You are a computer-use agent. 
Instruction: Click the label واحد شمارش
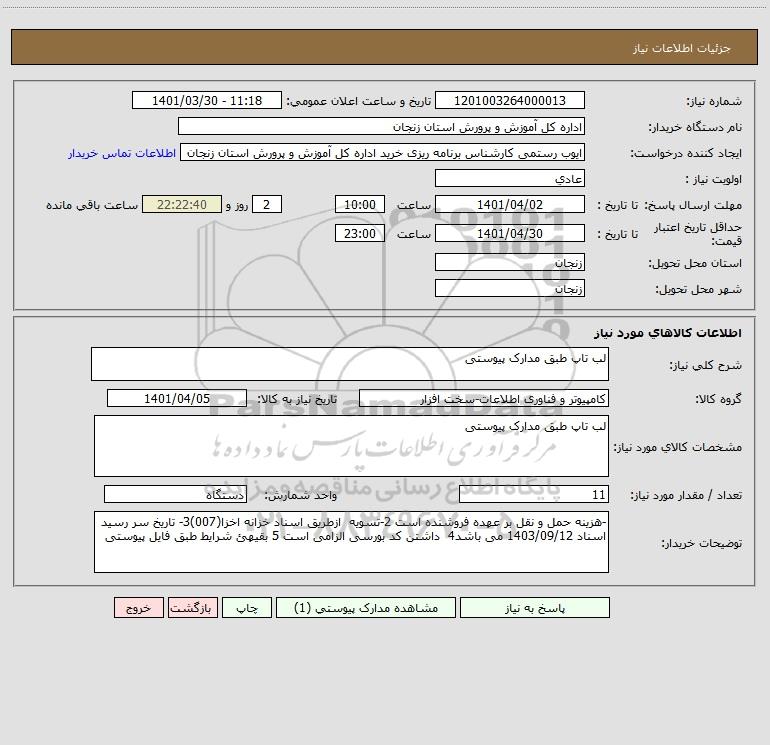pos(301,496)
